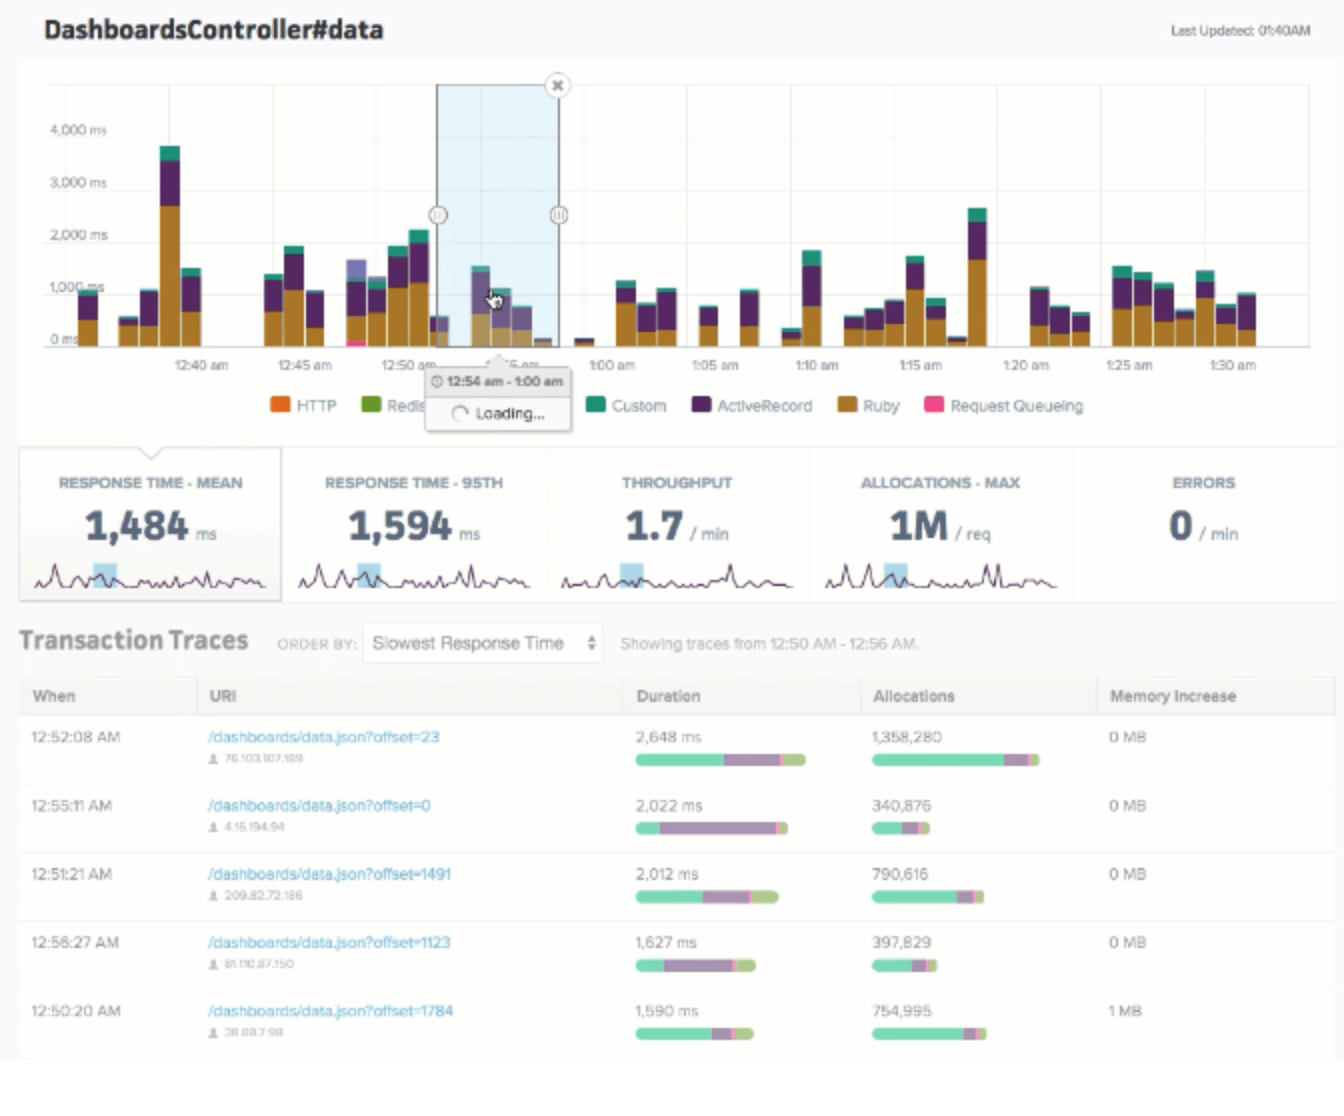Open the Slowest Response Time dropdown
Image resolution: width=1344 pixels, height=1116 pixels.
click(483, 643)
